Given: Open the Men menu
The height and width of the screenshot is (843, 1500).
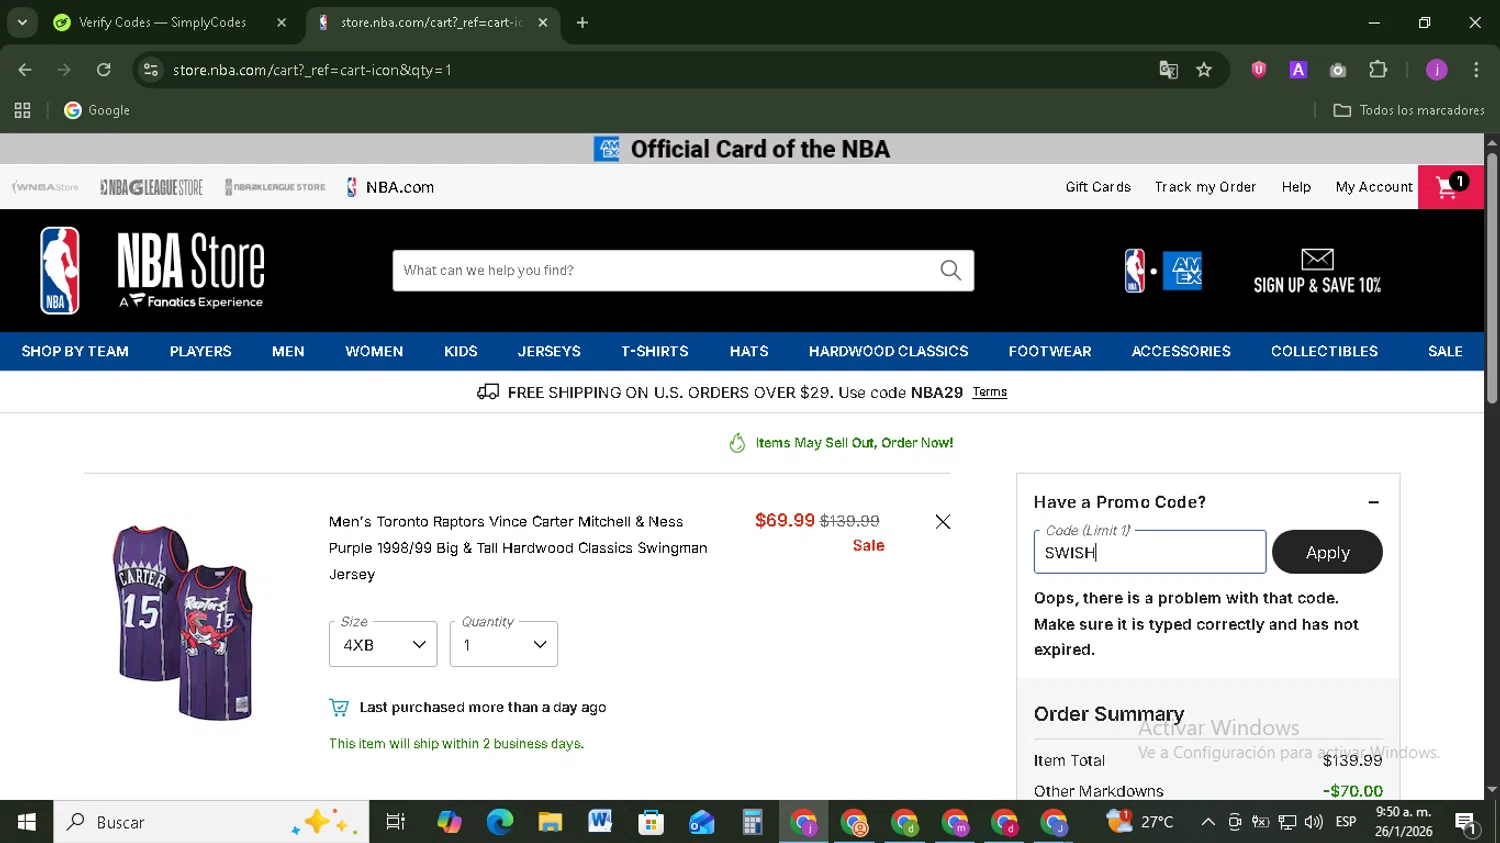Looking at the screenshot, I should (x=288, y=352).
